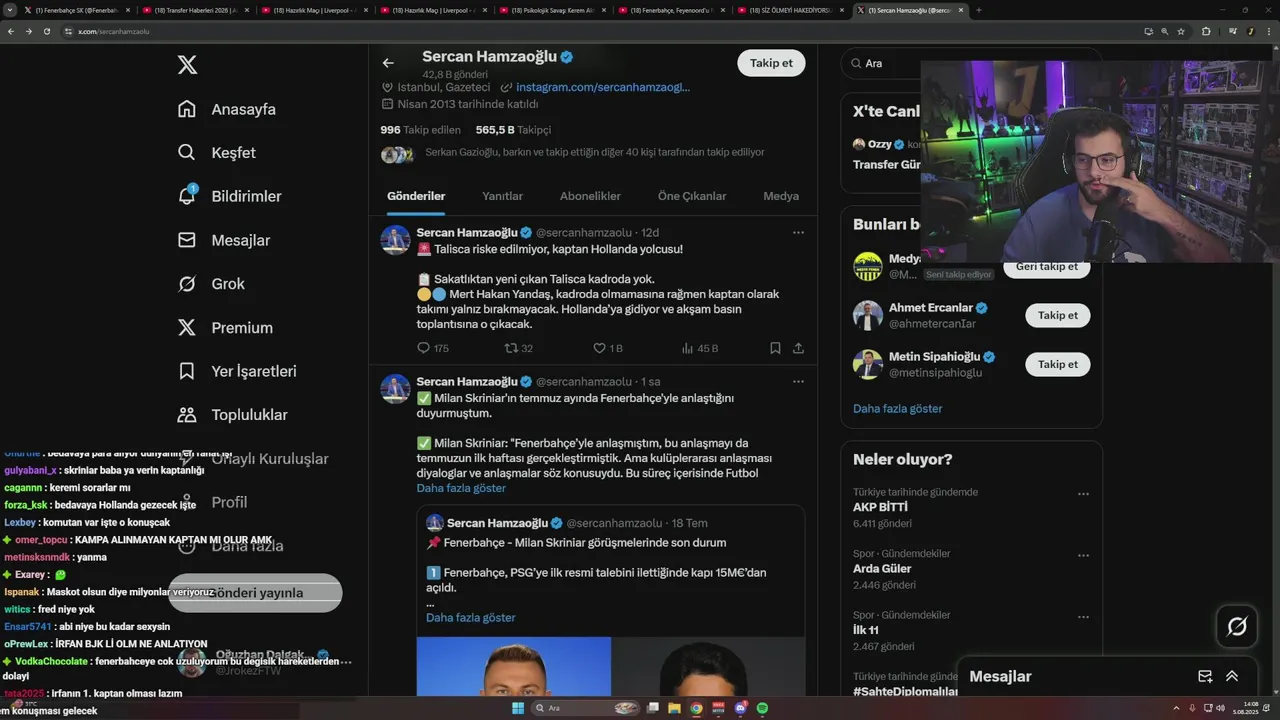1280x720 pixels.
Task: Follow Metin Sipahioğlu
Action: [1057, 364]
